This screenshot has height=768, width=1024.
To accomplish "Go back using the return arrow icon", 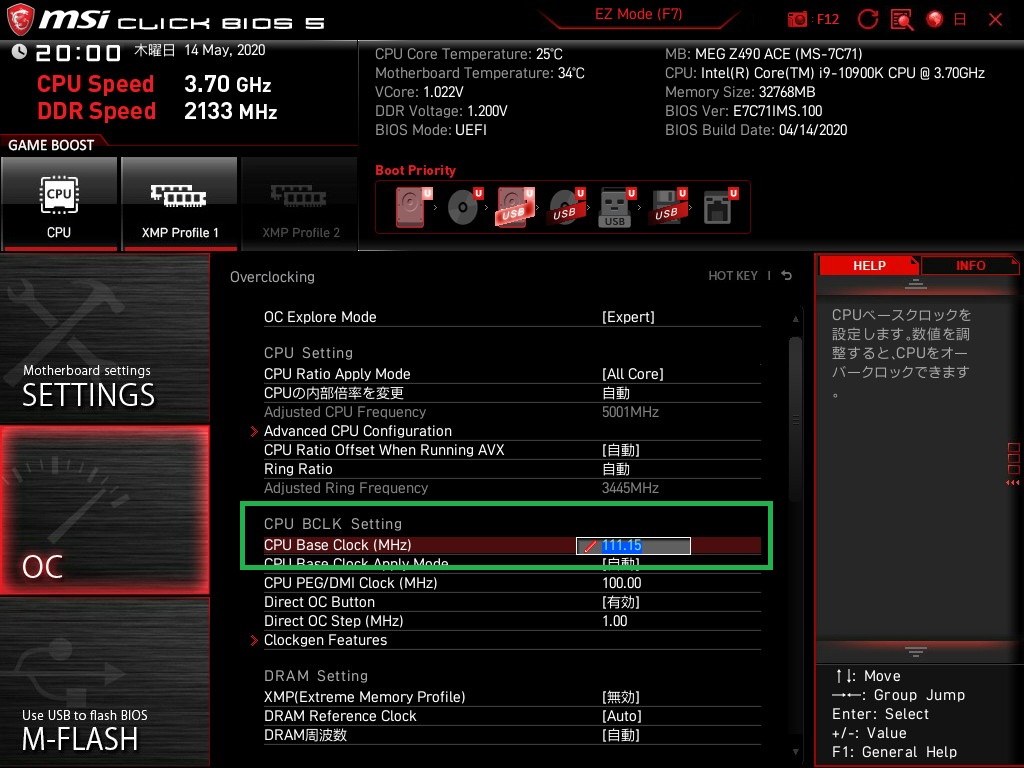I will pyautogui.click(x=787, y=276).
